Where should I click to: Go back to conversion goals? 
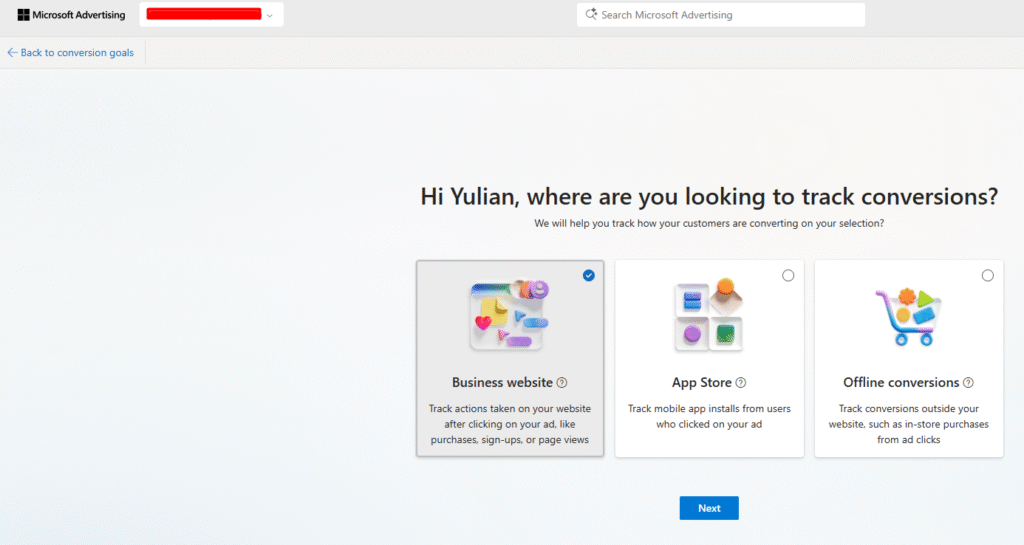pos(76,53)
